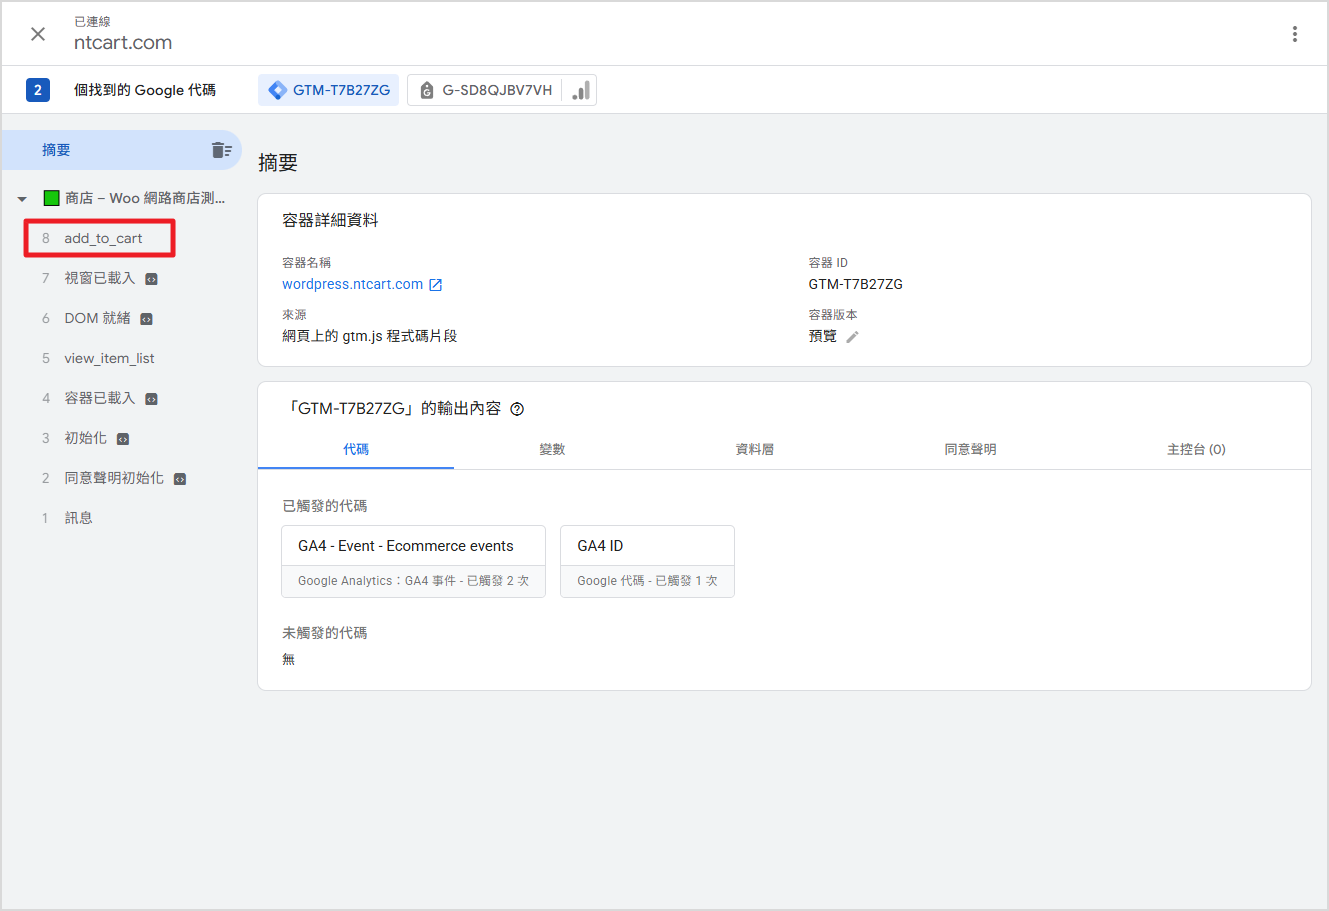This screenshot has width=1329, height=911.
Task: Click the container ID text GTM-T7B27ZG
Action: point(856,284)
